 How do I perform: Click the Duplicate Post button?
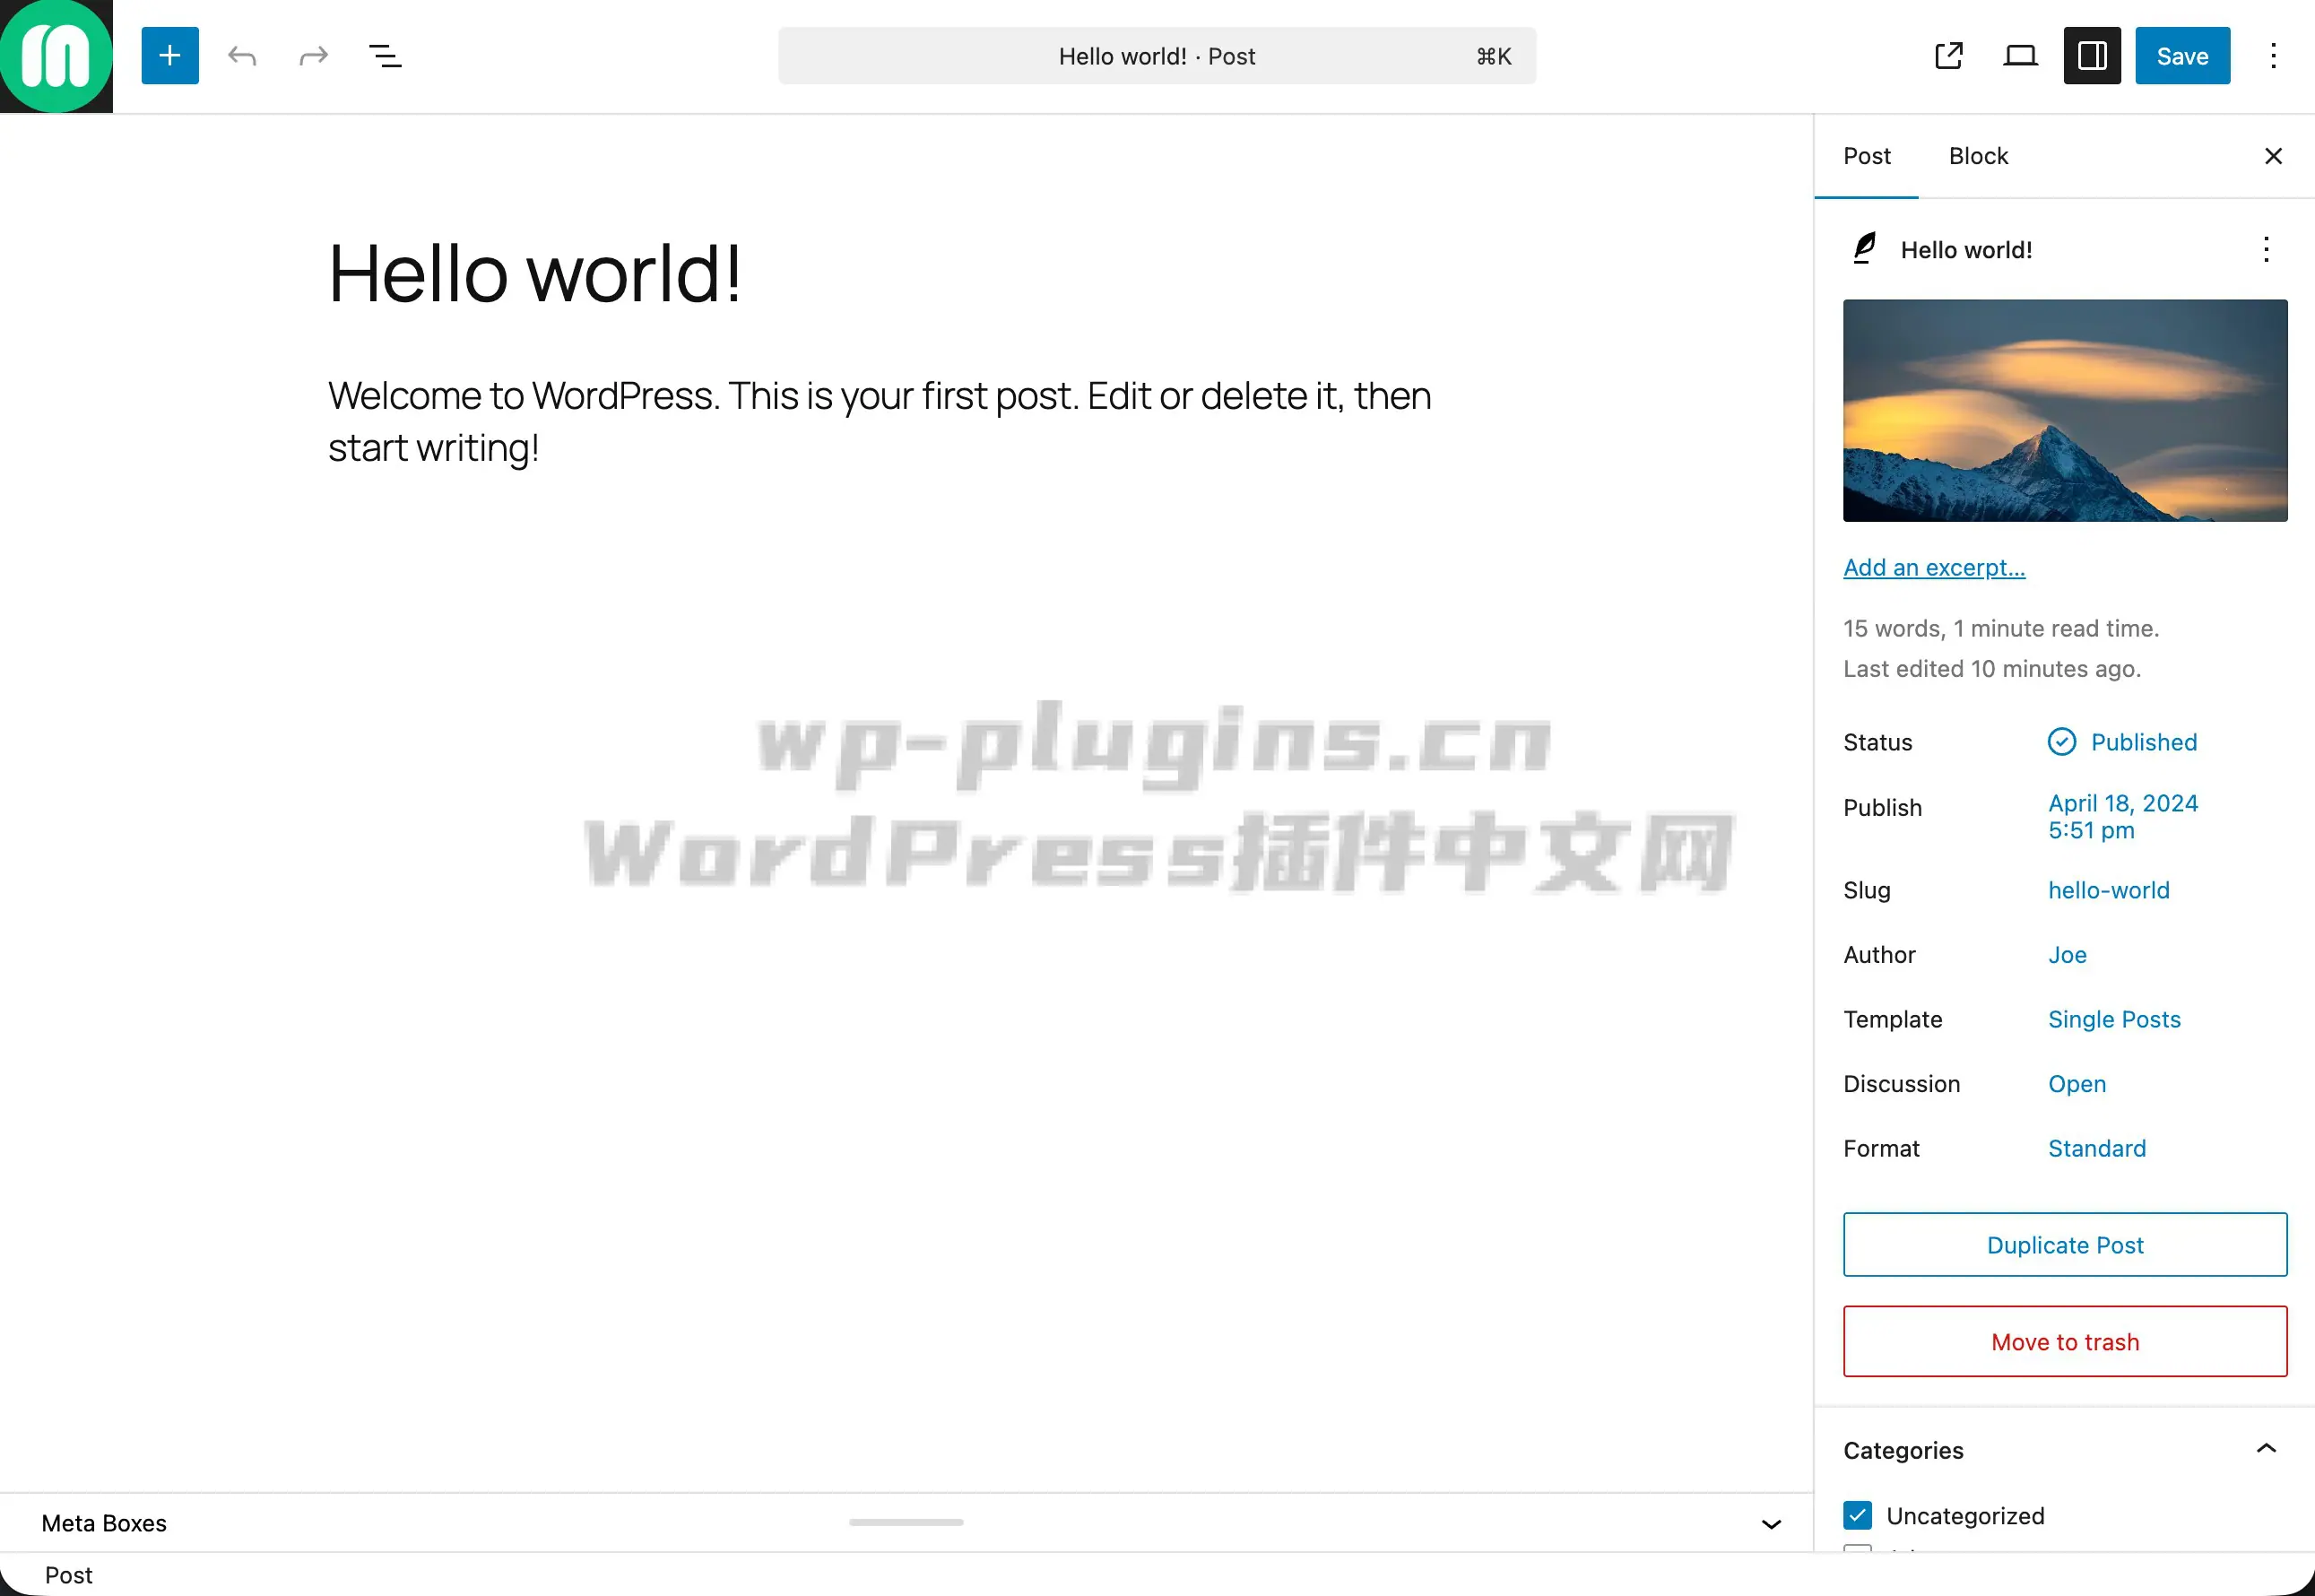tap(2065, 1245)
